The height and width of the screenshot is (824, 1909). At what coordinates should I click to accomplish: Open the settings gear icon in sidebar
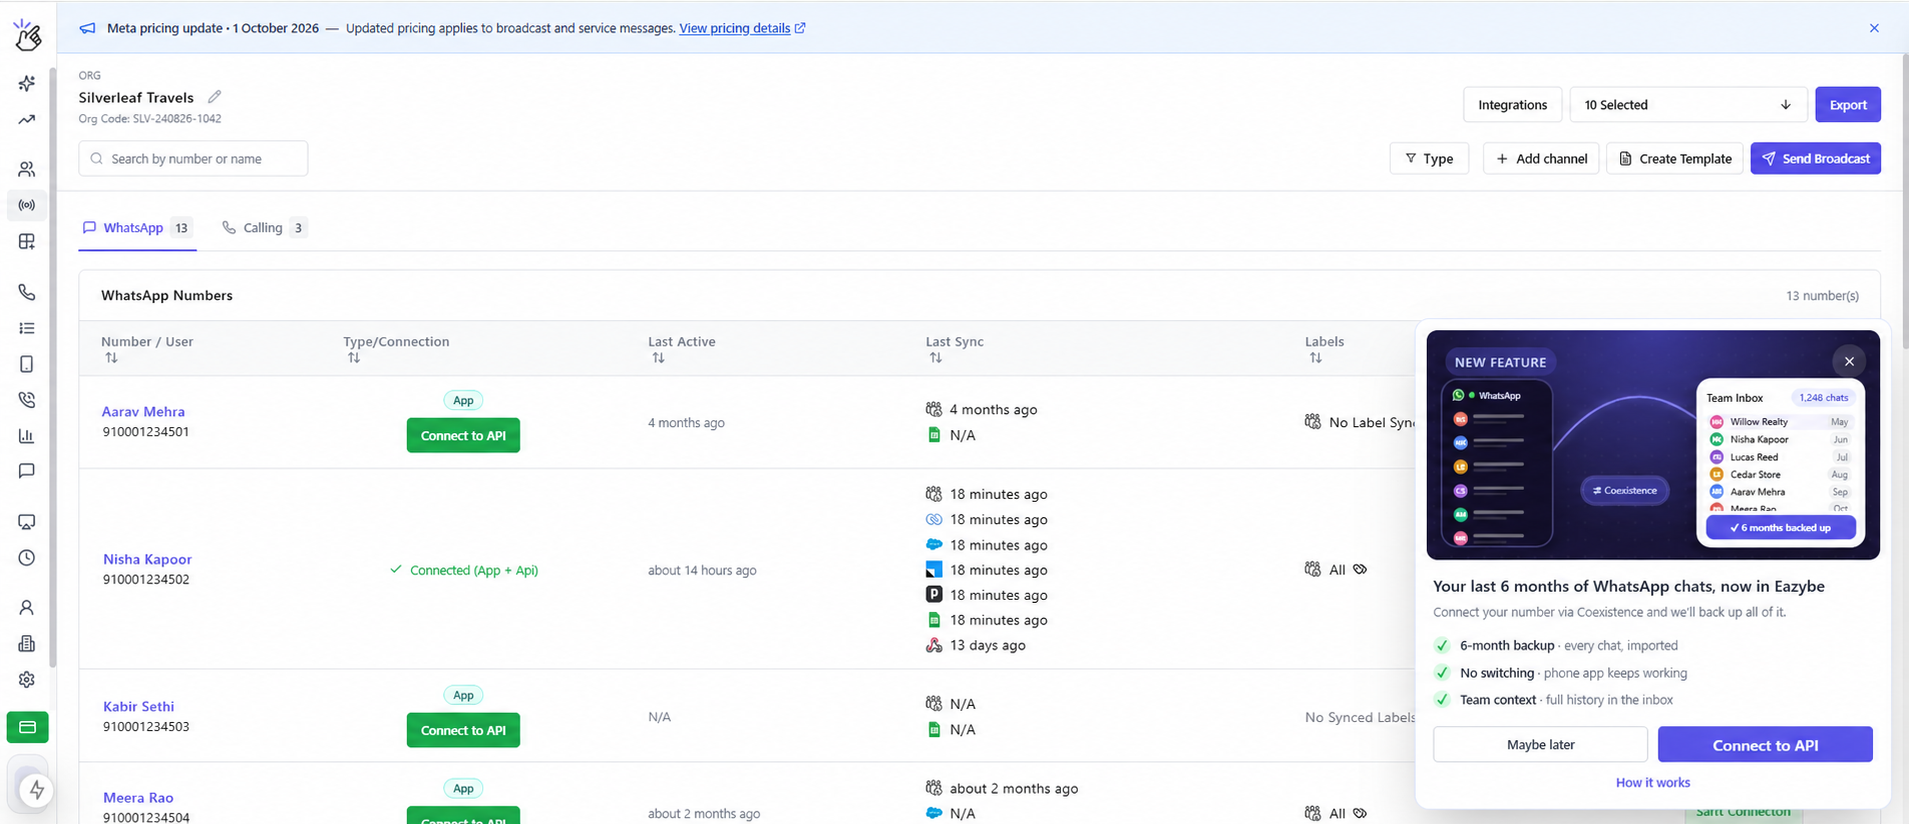click(x=27, y=679)
